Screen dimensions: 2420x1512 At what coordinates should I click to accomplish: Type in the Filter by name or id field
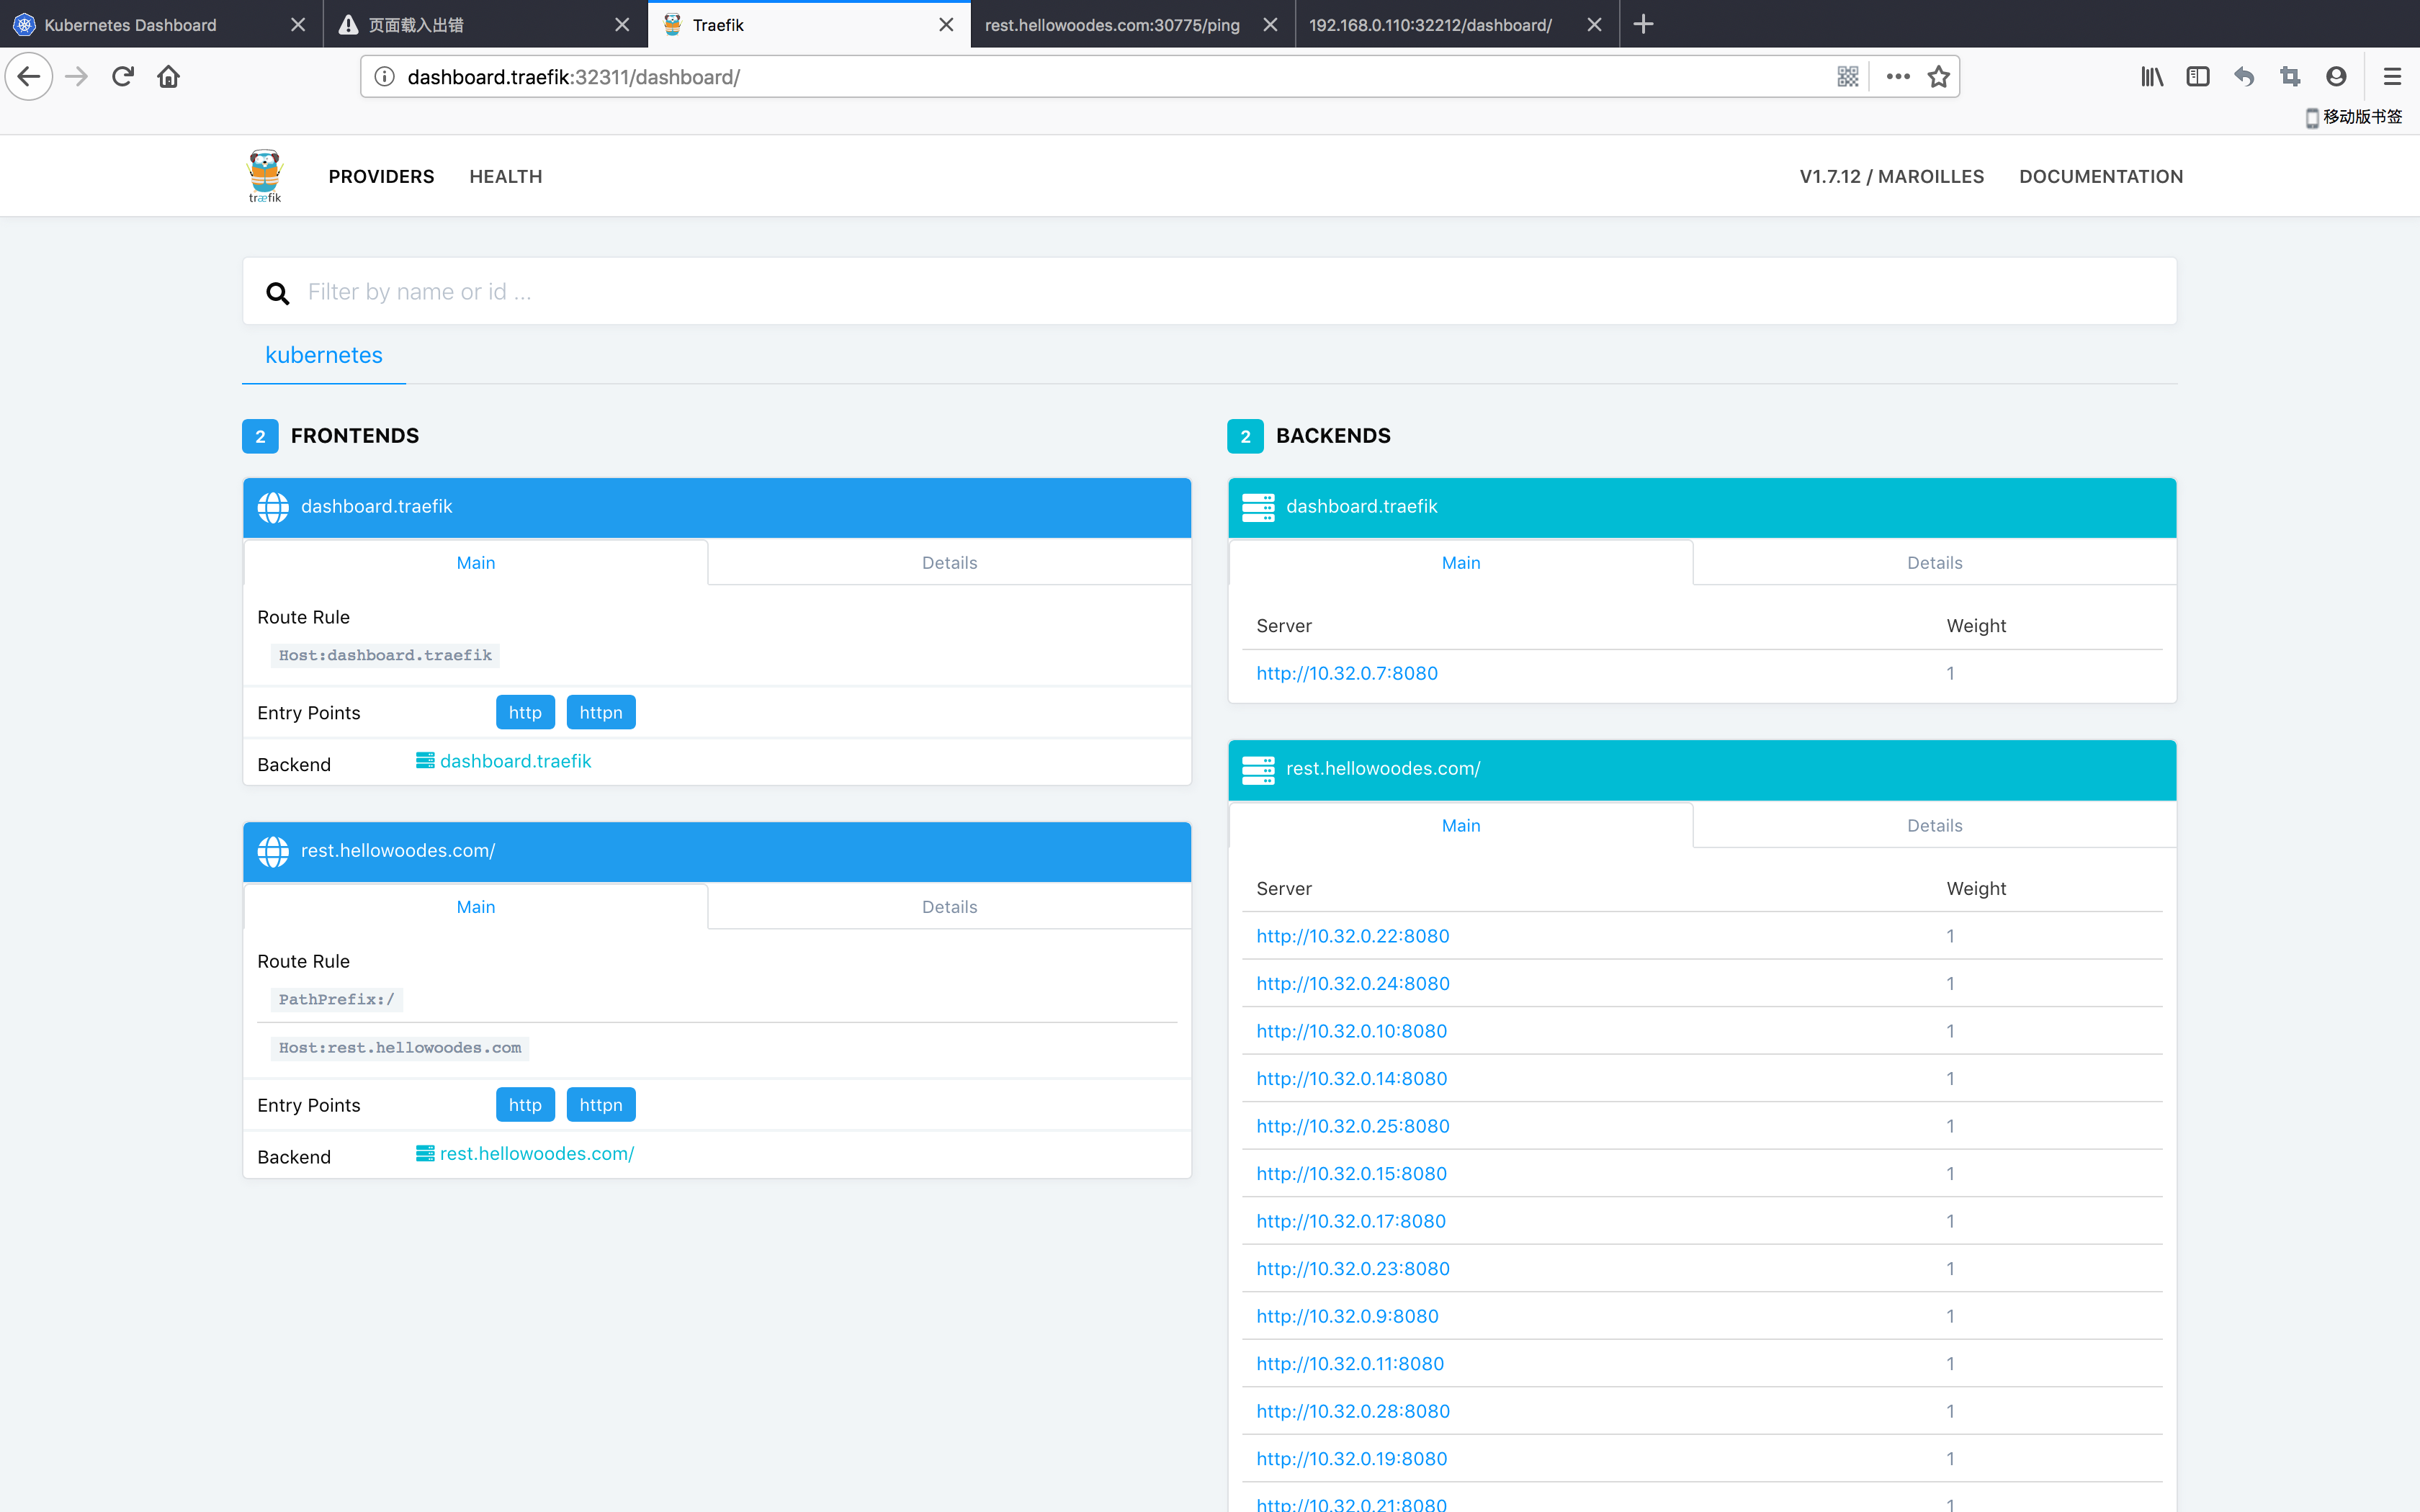click(x=700, y=291)
